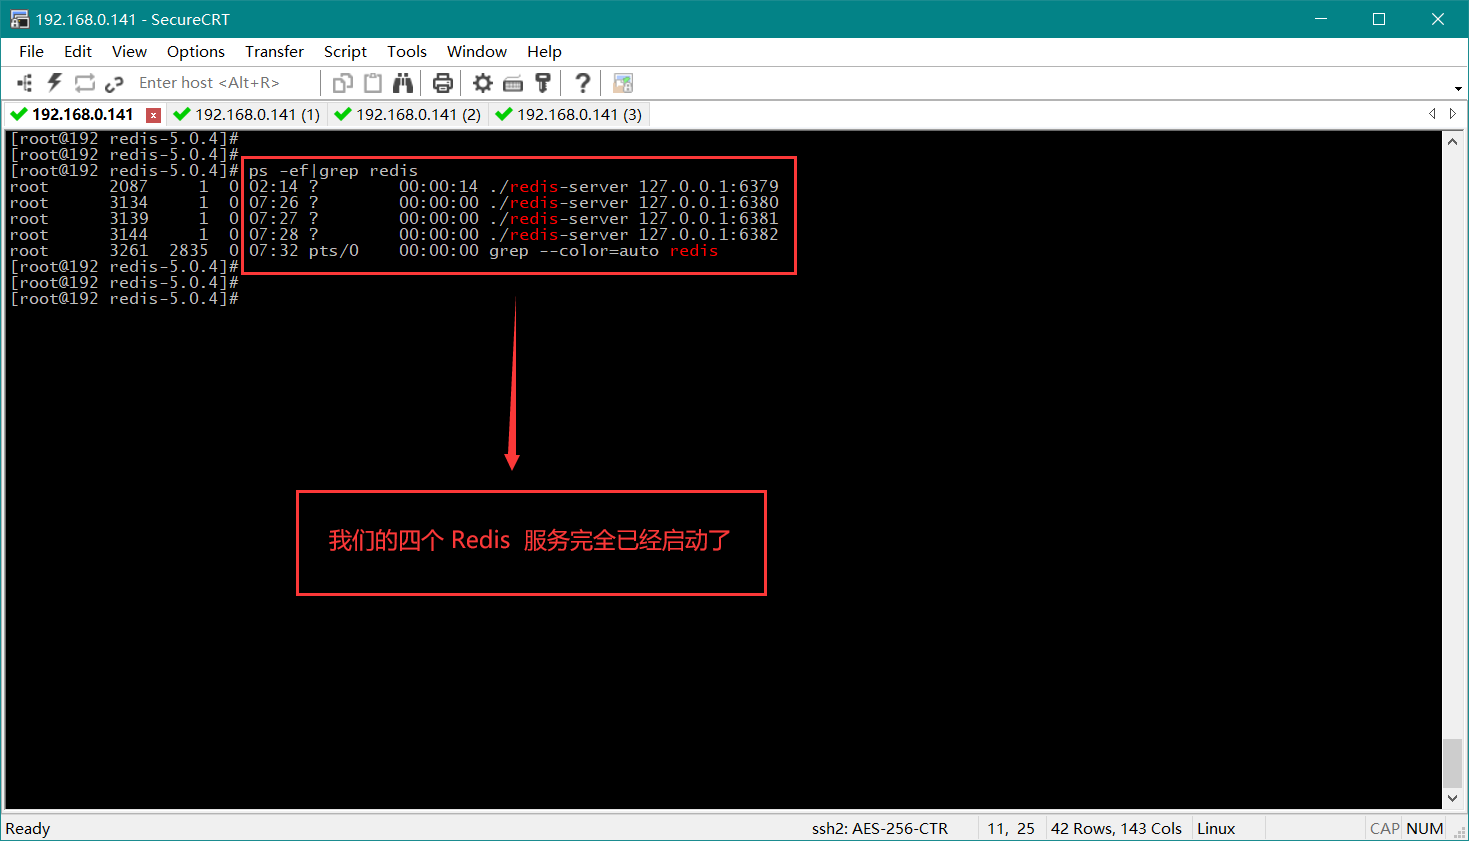This screenshot has width=1469, height=841.
Task: Reconnect the current session
Action: coord(85,83)
